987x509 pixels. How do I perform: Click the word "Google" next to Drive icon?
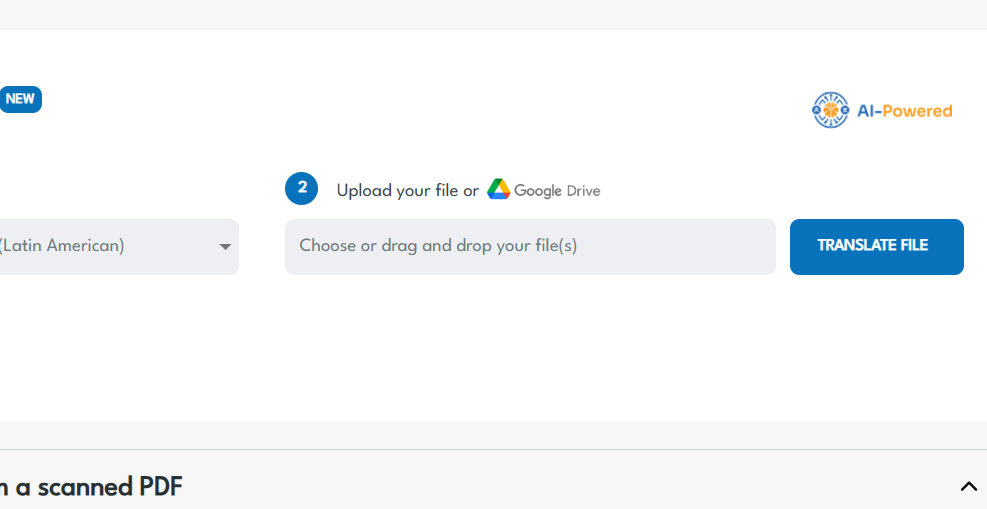click(538, 191)
